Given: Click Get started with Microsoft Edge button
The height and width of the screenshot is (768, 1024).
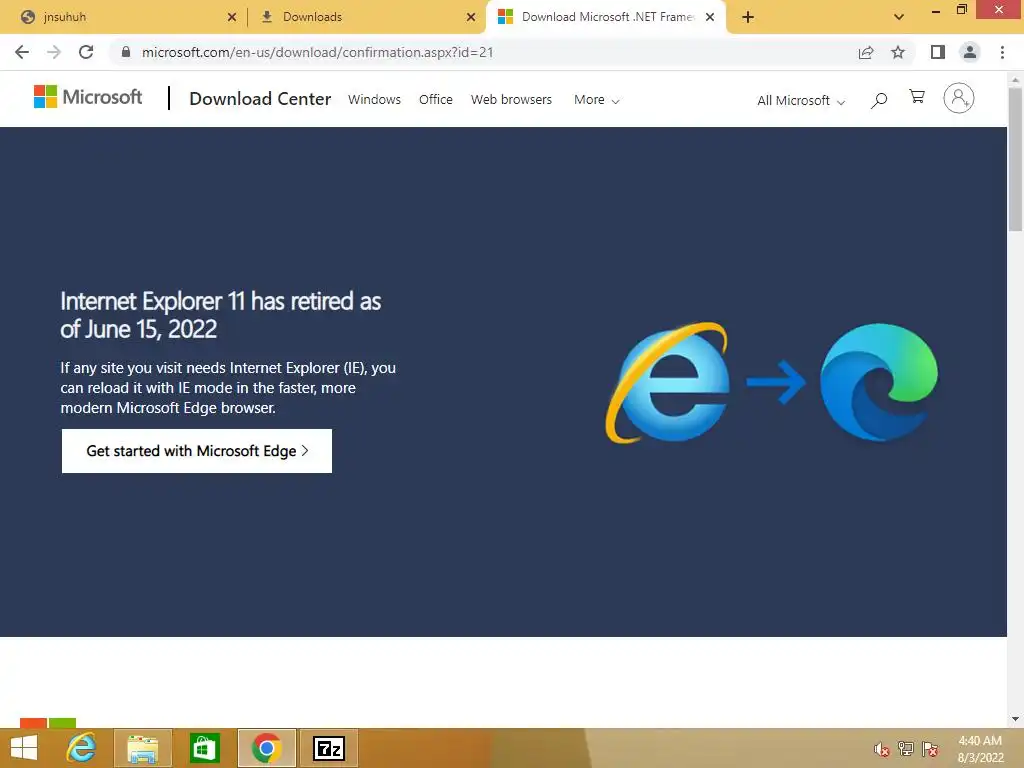Looking at the screenshot, I should (197, 451).
